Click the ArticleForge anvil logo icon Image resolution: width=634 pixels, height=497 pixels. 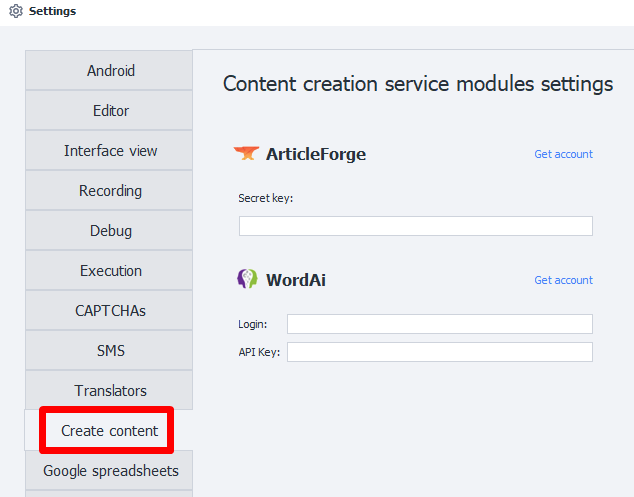coord(246,154)
